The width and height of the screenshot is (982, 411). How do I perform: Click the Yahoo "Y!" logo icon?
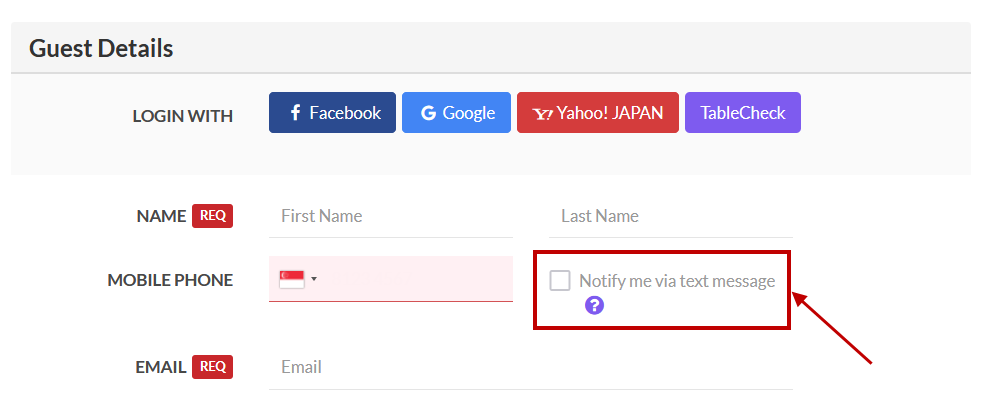[x=543, y=113]
